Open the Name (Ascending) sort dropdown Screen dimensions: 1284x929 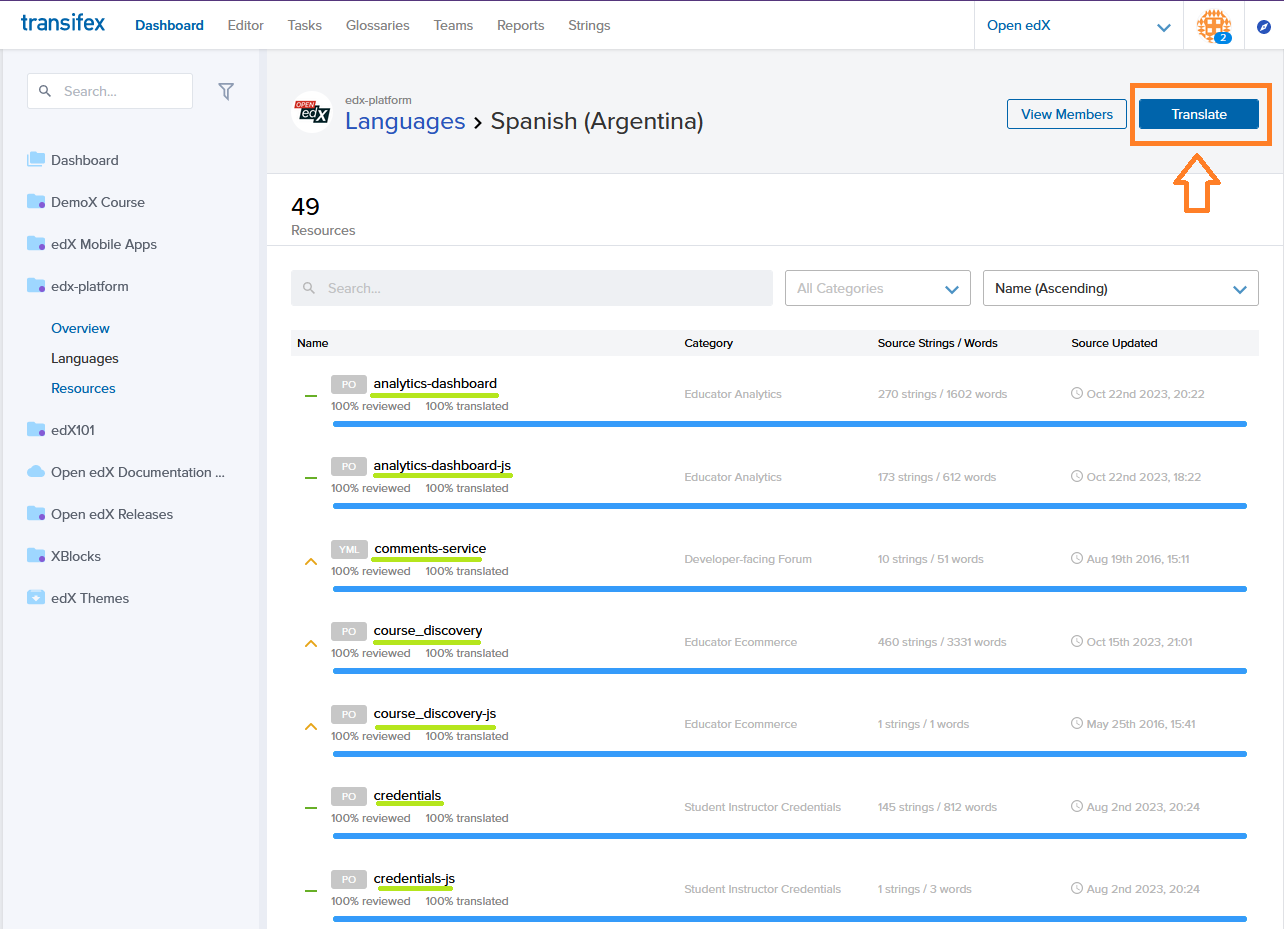click(x=1120, y=288)
